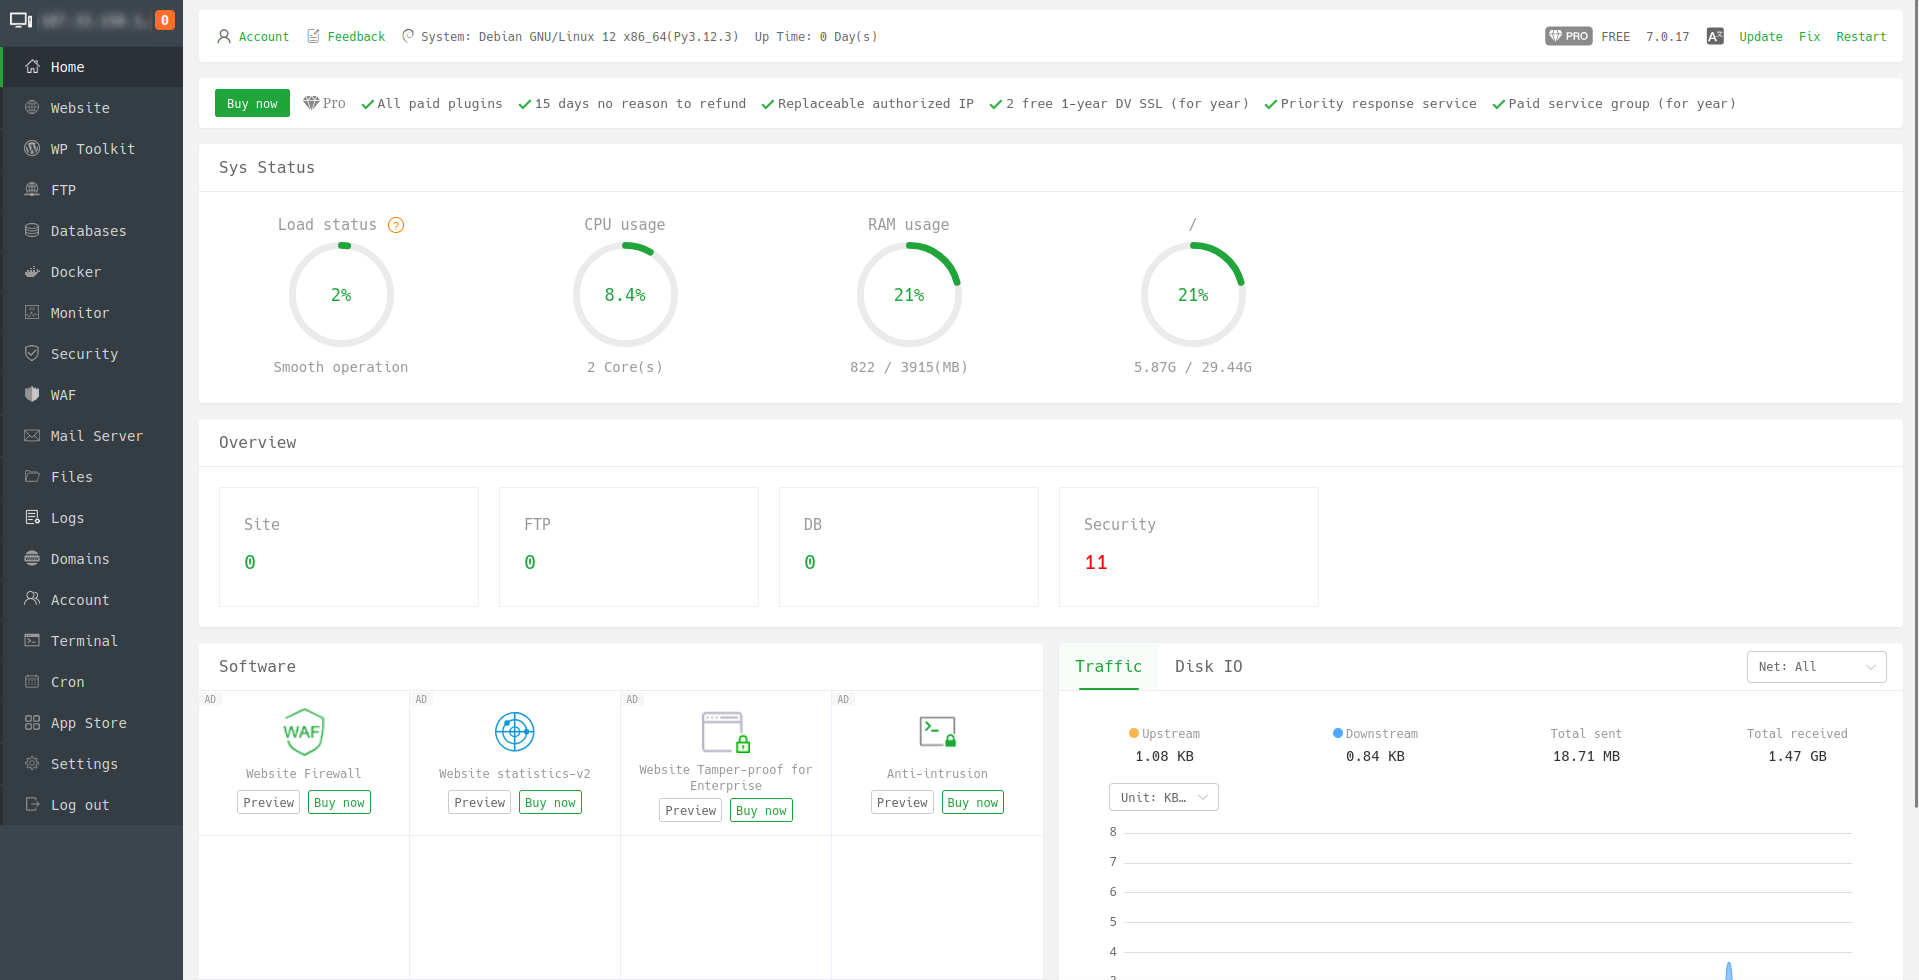The image size is (1919, 980).
Task: Click the RAM usage circular gauge
Action: (x=908, y=295)
